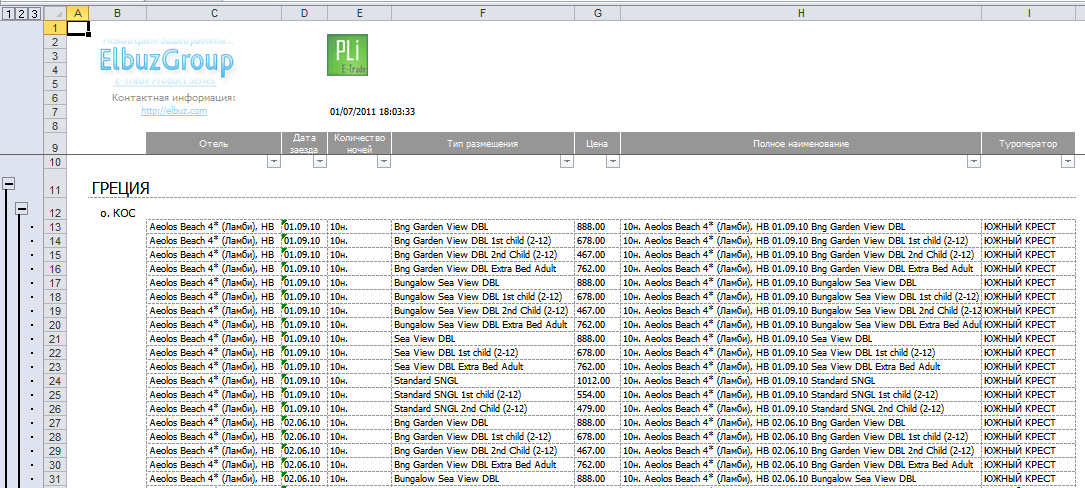Click outline level 3 button
The image size is (1085, 488).
coord(33,14)
